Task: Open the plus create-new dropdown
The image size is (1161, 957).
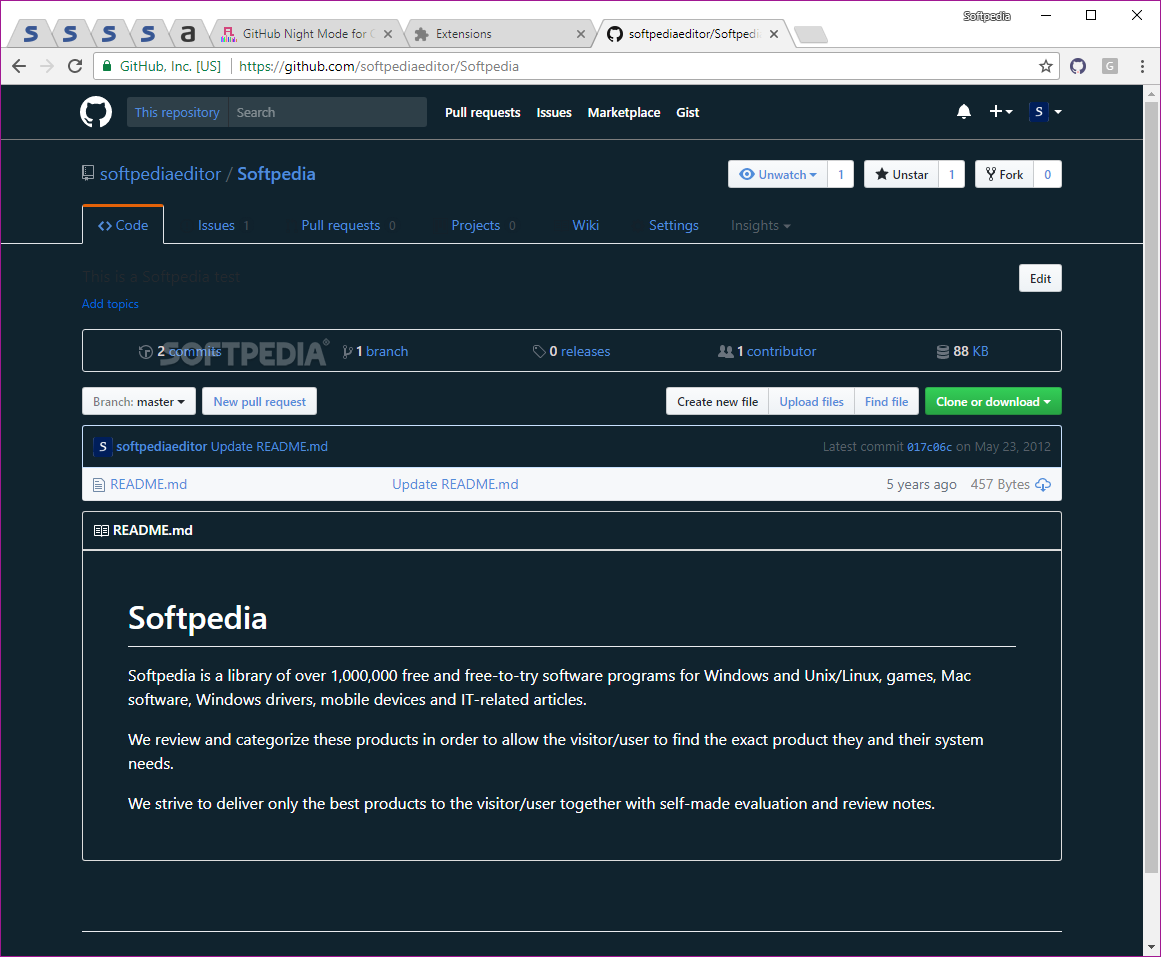Action: pyautogui.click(x=1000, y=111)
